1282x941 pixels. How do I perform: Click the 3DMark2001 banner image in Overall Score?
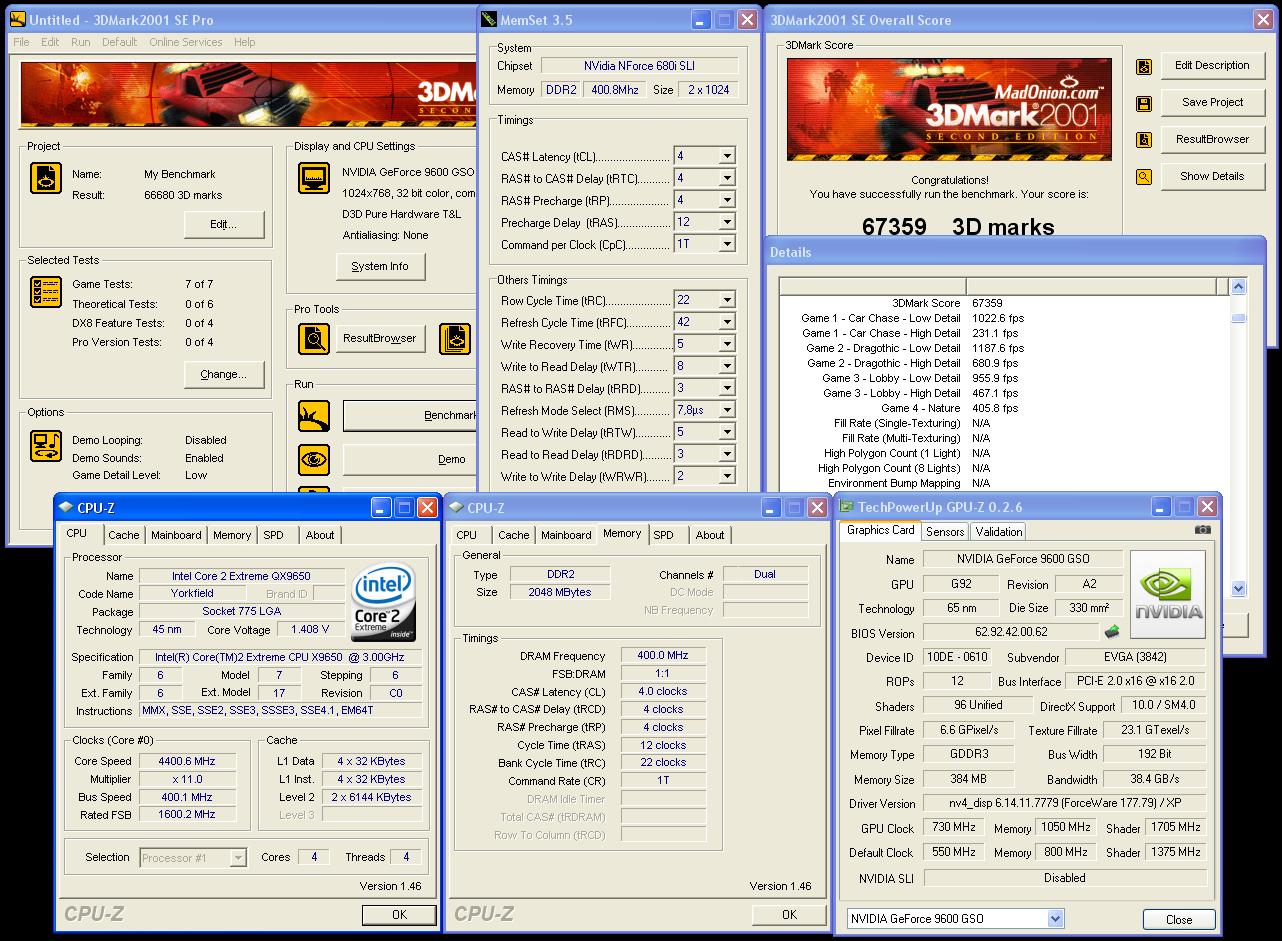pyautogui.click(x=949, y=110)
